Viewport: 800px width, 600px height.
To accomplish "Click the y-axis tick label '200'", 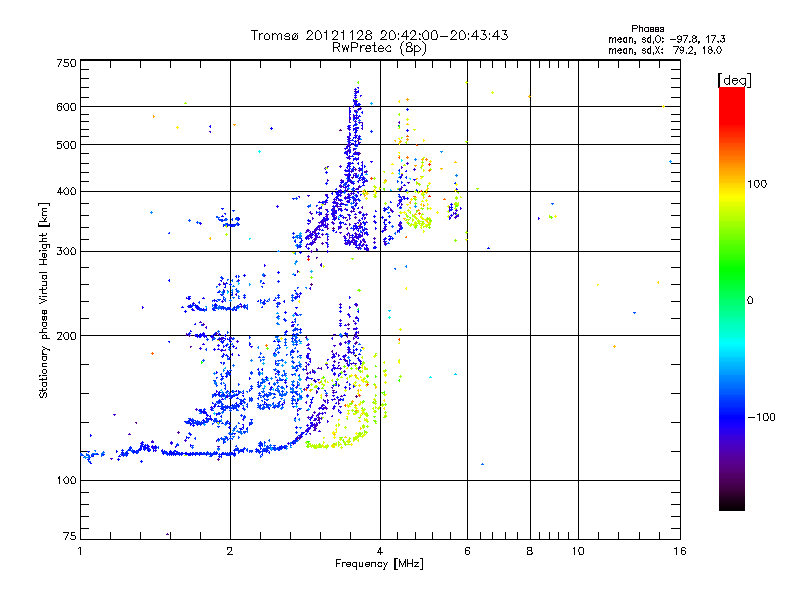I will [x=67, y=336].
